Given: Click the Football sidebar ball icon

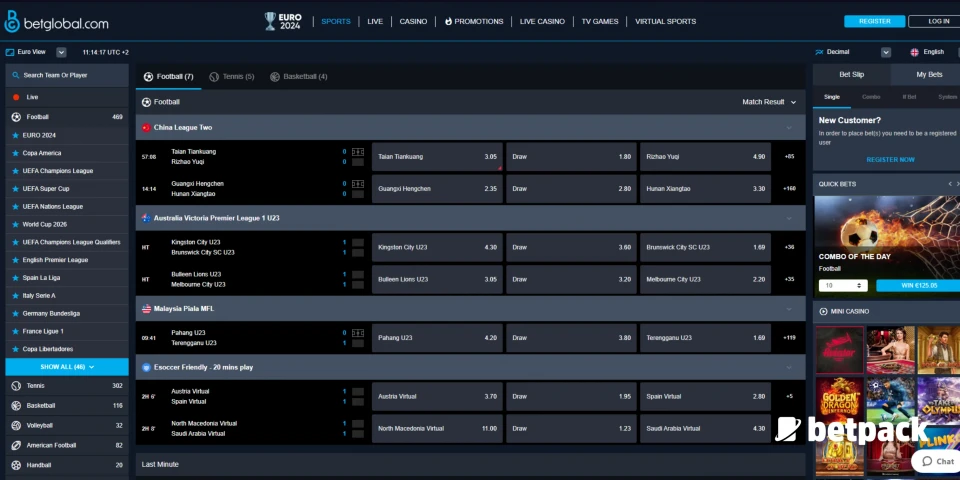Looking at the screenshot, I should click(x=16, y=117).
